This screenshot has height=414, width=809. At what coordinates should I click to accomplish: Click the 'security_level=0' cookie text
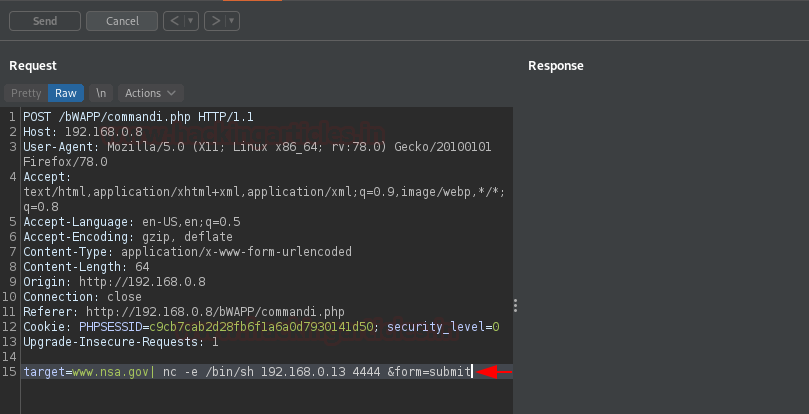tap(443, 327)
